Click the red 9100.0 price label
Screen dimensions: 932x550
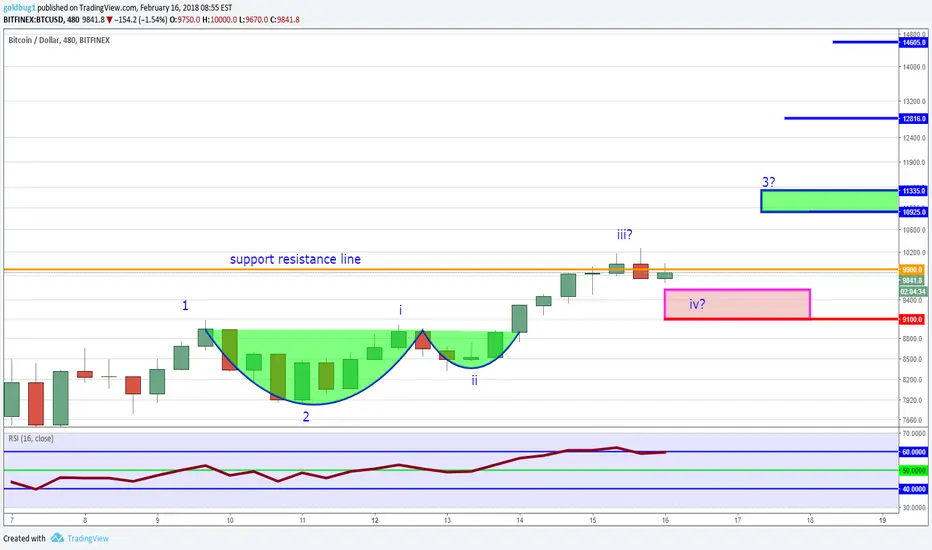[x=912, y=319]
